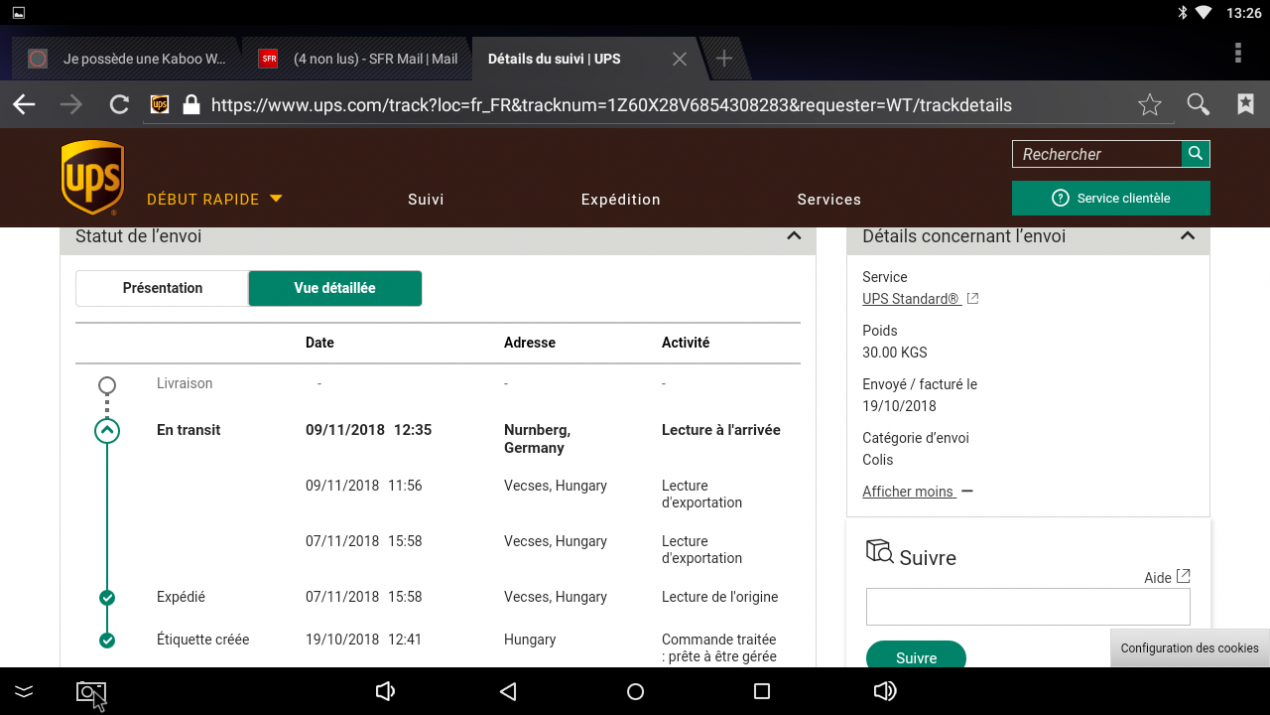Click the green site search button
Image resolution: width=1270 pixels, height=715 pixels.
click(1196, 154)
